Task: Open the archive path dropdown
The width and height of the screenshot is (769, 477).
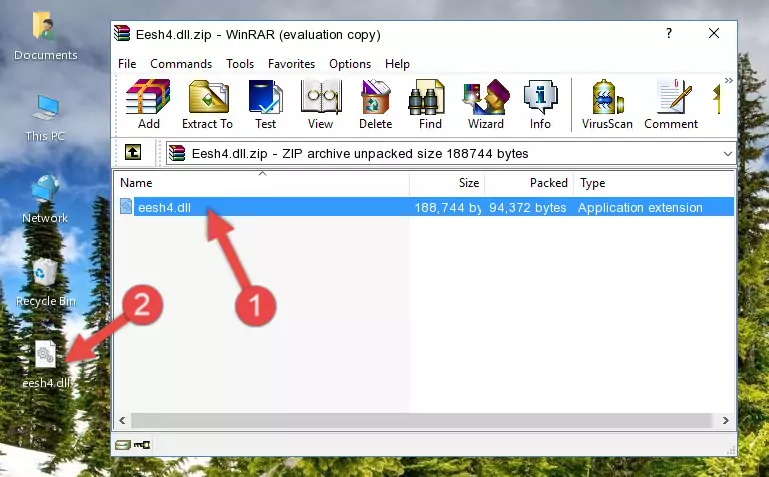Action: [728, 154]
